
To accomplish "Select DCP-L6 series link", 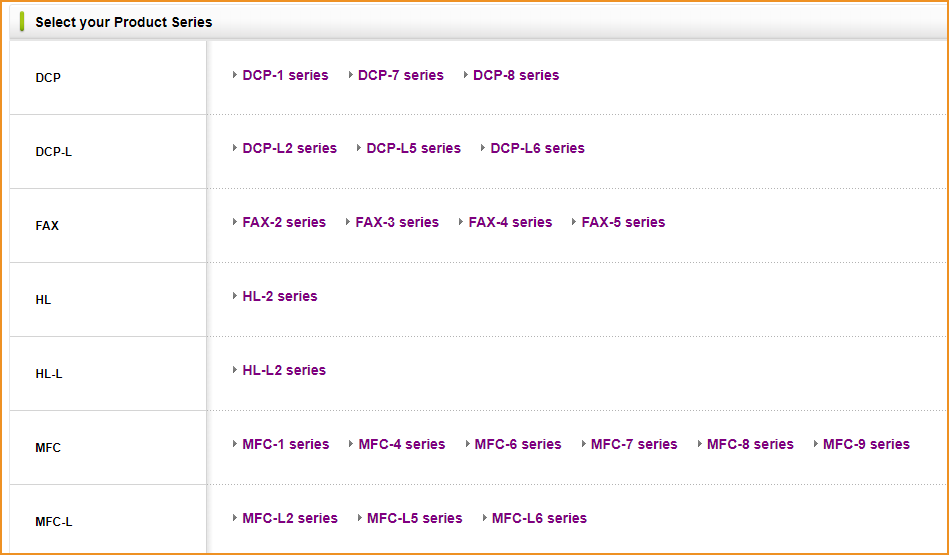I will click(537, 148).
